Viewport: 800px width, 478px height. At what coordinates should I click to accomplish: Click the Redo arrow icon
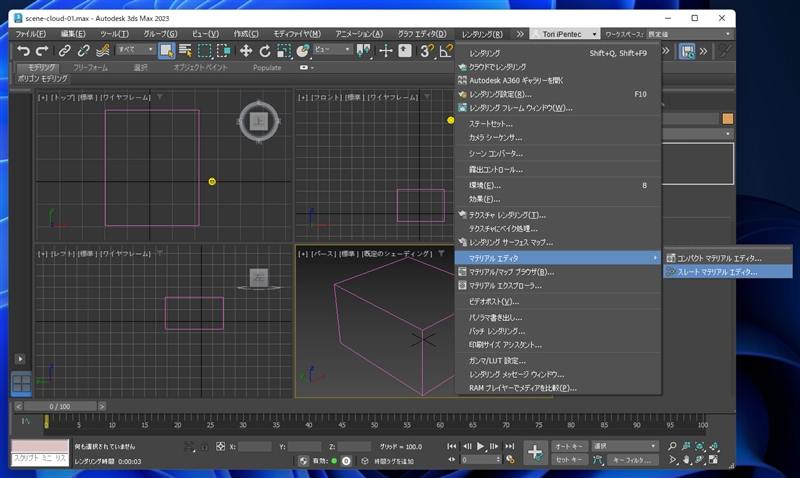point(42,51)
